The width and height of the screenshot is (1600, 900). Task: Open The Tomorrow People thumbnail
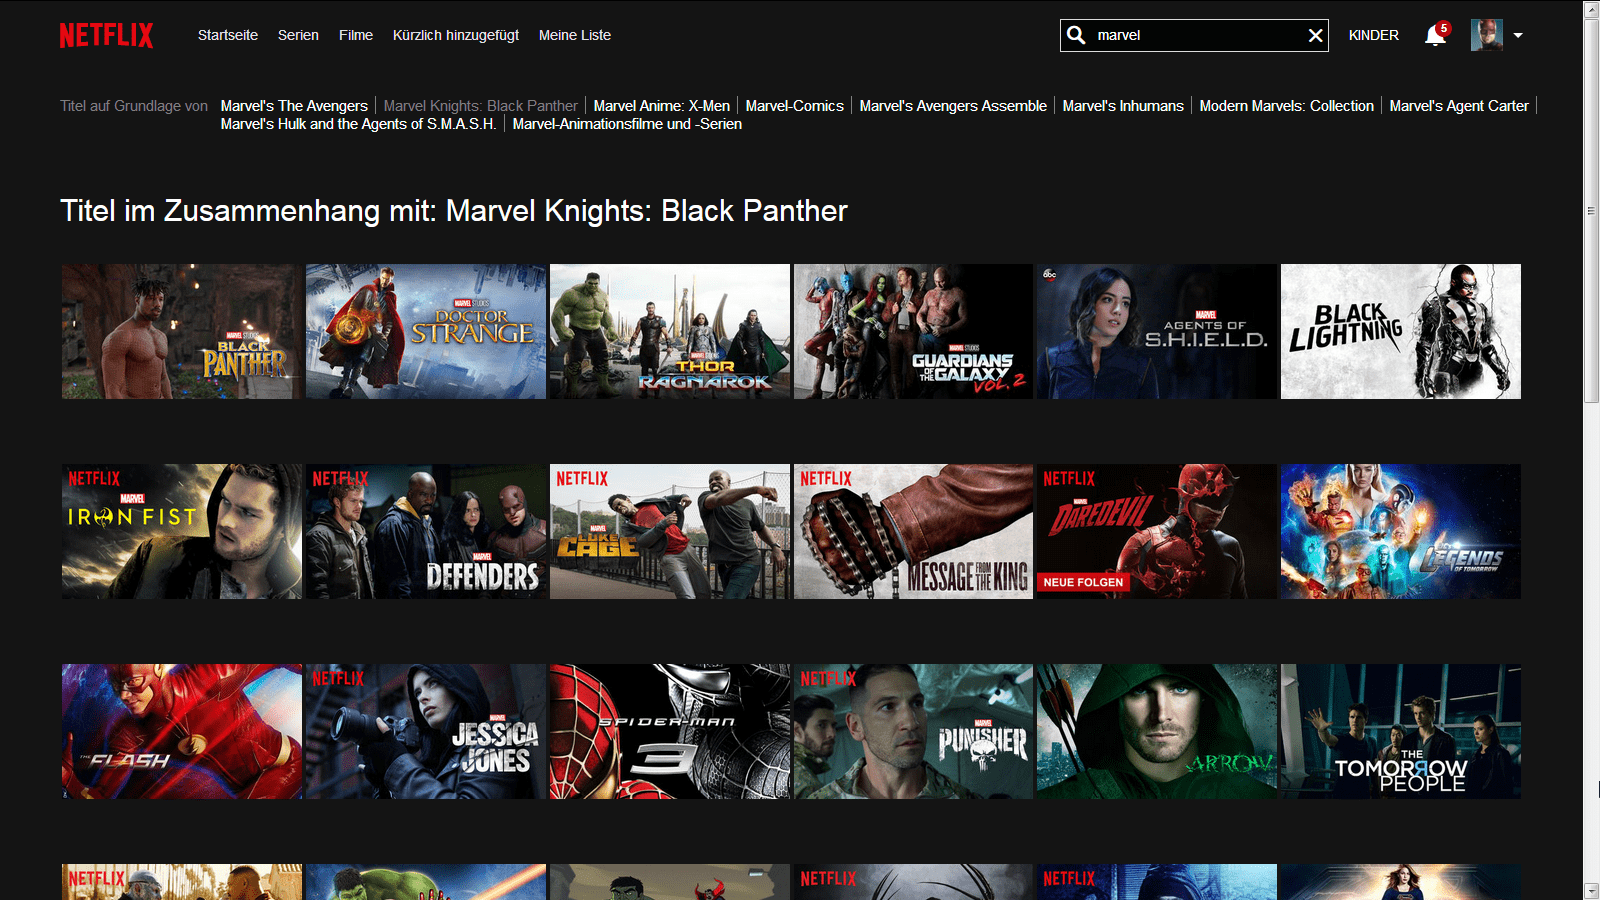1401,731
